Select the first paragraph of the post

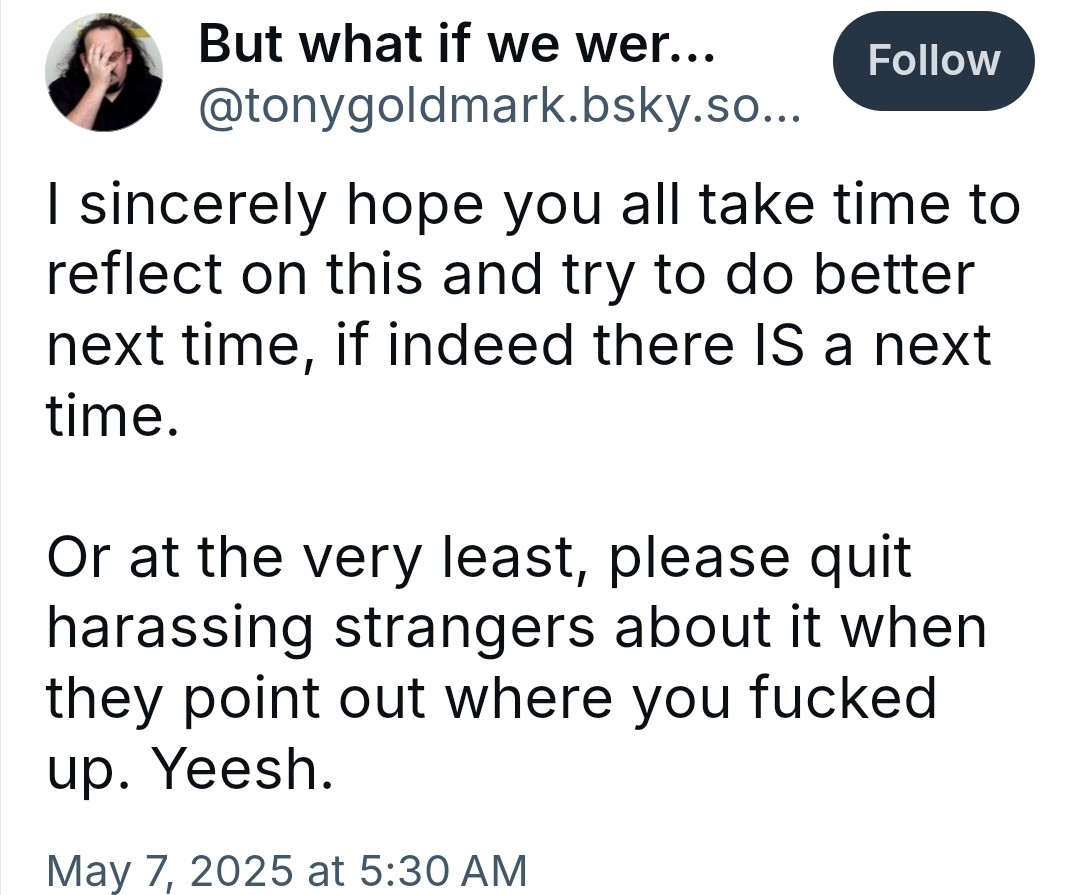tap(533, 310)
